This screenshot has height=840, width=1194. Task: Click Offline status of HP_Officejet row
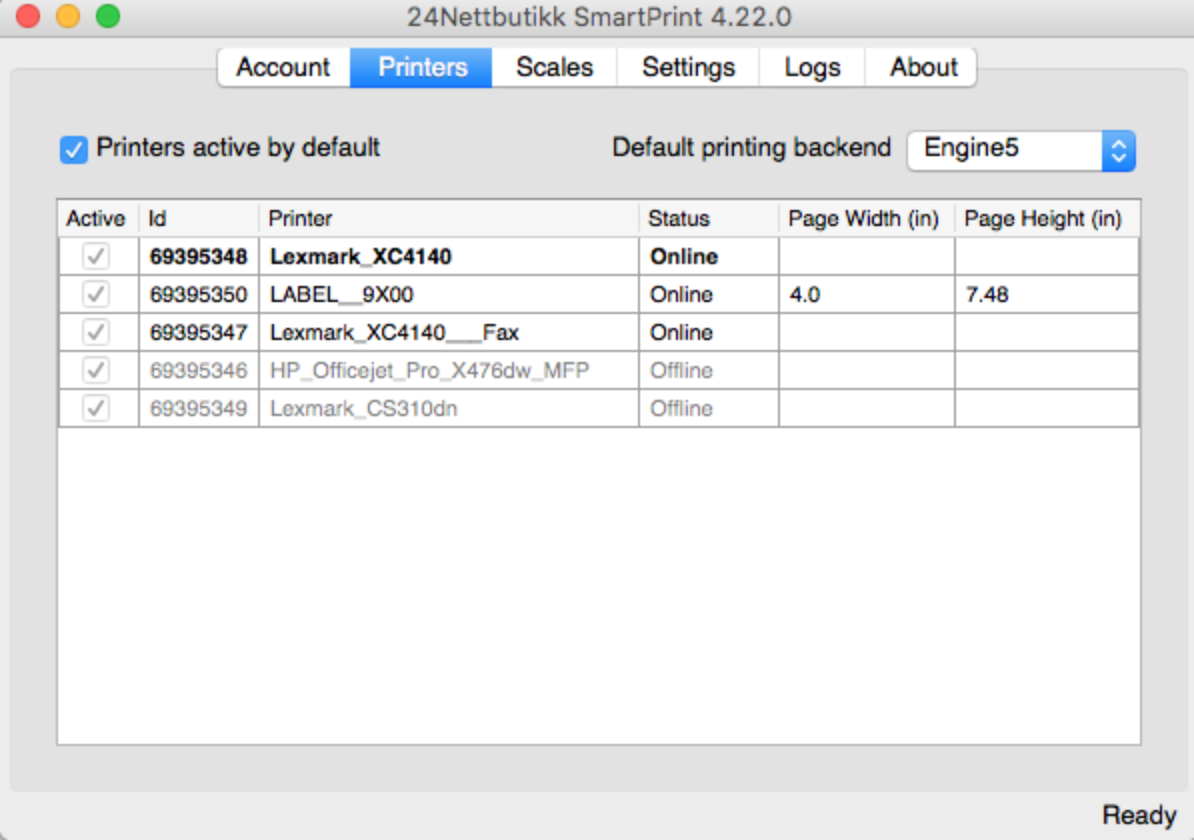[x=682, y=371]
